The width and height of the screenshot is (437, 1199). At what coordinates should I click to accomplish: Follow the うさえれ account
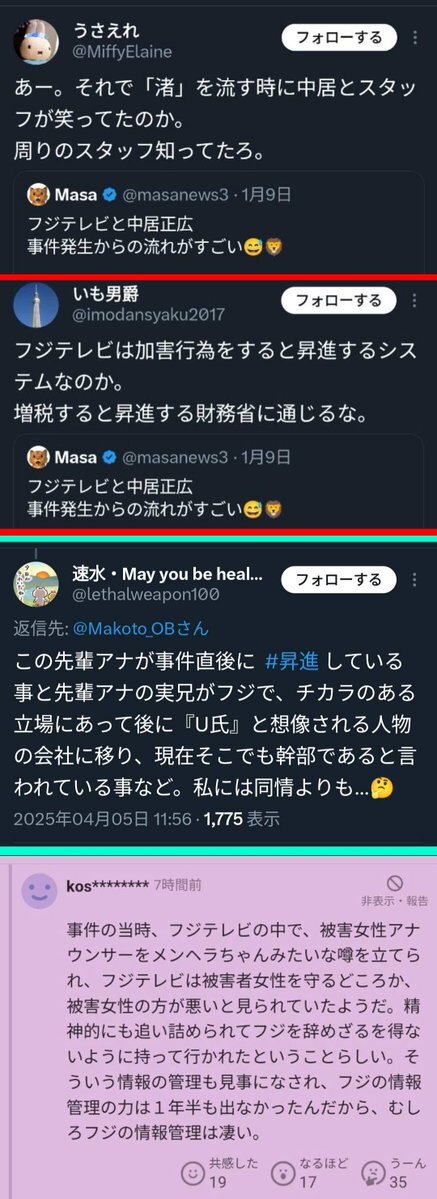339,37
